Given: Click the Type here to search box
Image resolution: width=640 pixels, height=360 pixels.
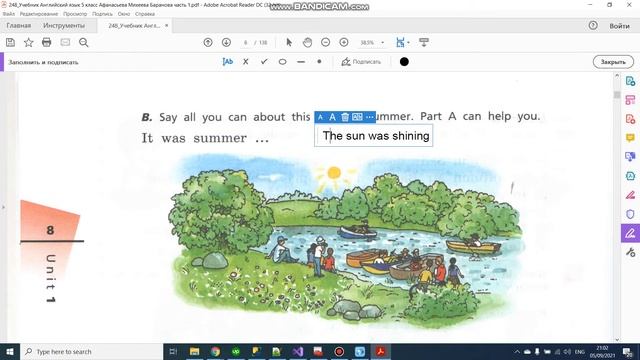Looking at the screenshot, I should point(91,351).
